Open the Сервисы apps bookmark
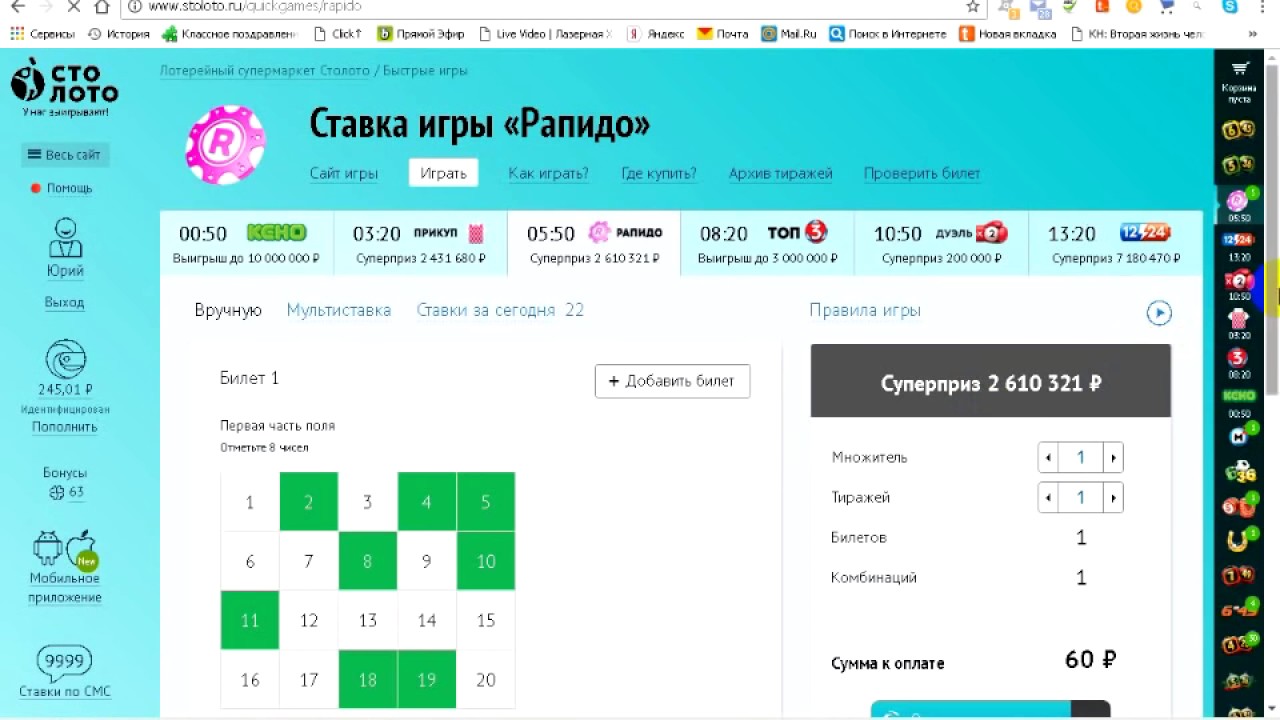This screenshot has width=1280, height=720. click(42, 34)
